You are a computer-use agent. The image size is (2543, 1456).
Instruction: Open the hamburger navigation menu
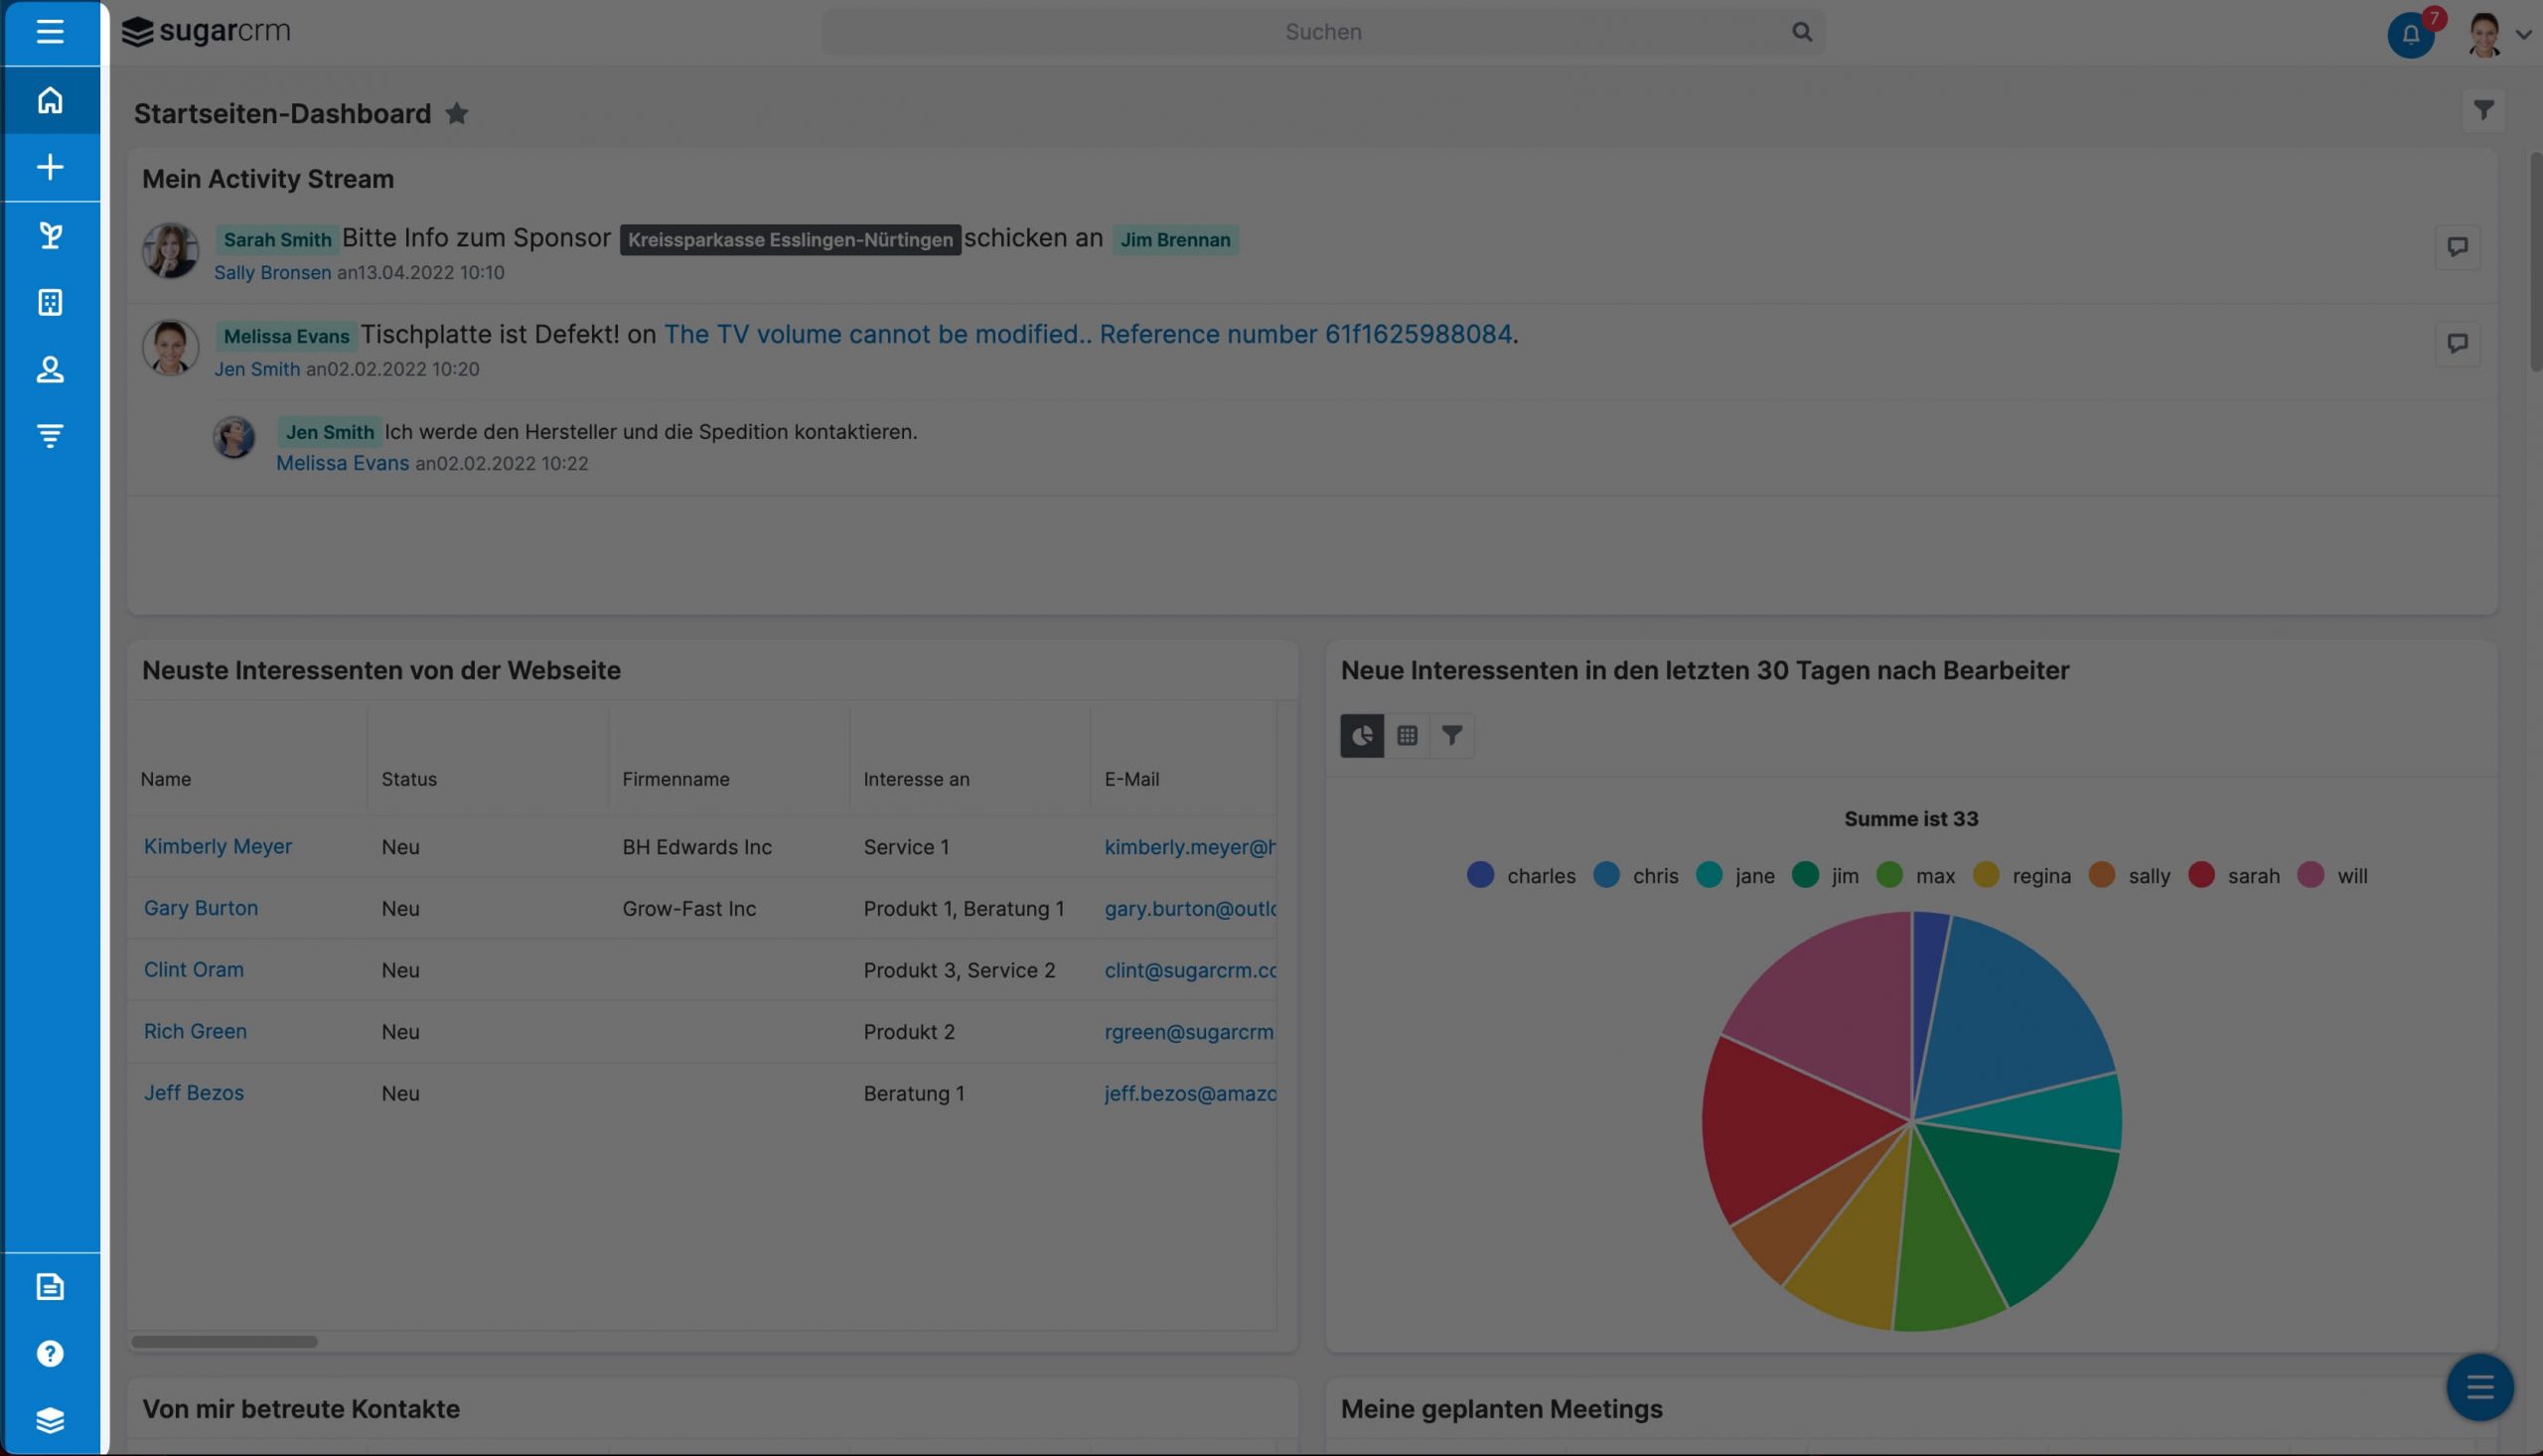click(x=50, y=32)
